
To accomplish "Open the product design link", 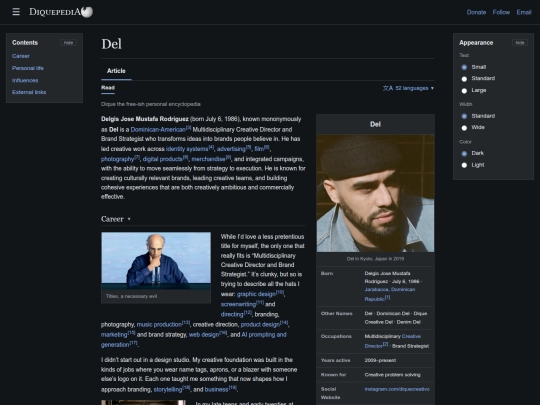I will (x=260, y=325).
